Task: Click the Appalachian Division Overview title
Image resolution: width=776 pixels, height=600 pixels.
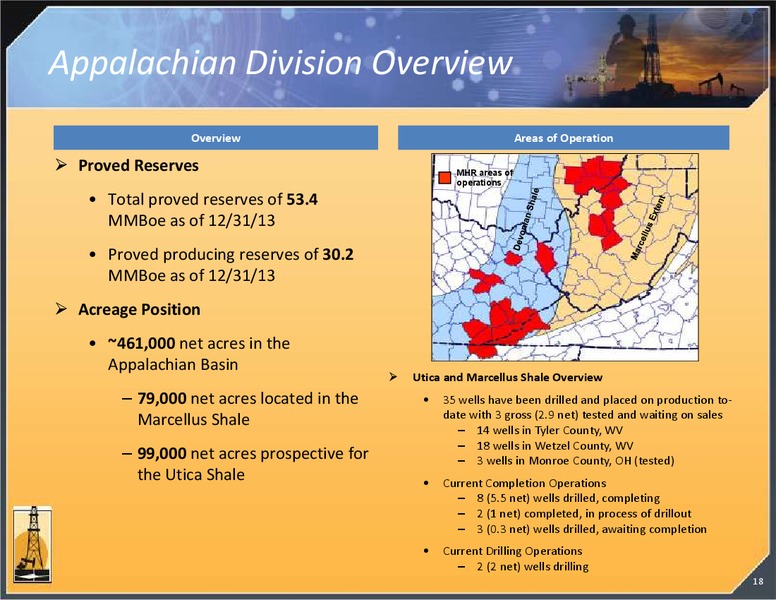Action: 281,63
